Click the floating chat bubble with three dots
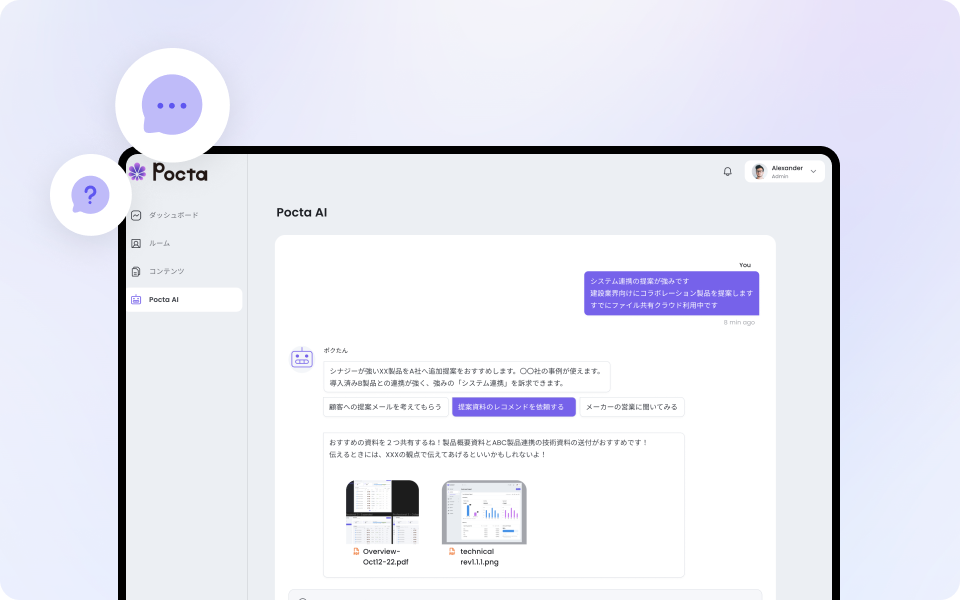This screenshot has height=600, width=960. (x=172, y=105)
